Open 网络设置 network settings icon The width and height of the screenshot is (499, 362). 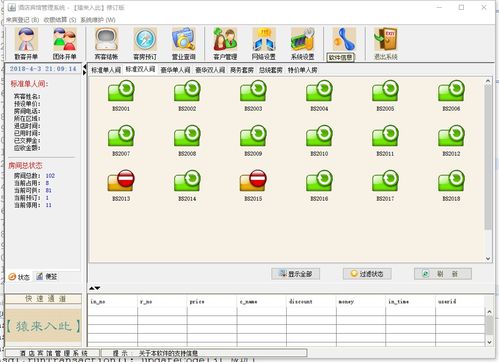click(264, 44)
